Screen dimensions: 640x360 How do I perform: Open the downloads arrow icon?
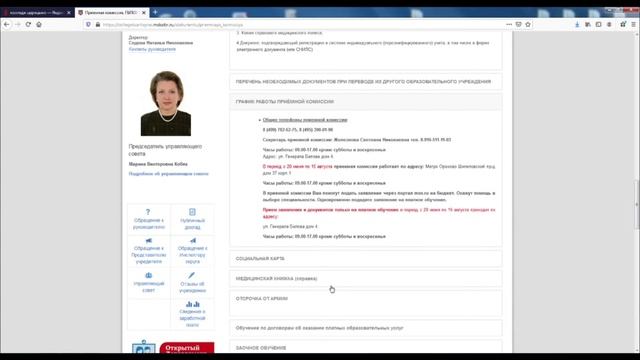(x=577, y=24)
